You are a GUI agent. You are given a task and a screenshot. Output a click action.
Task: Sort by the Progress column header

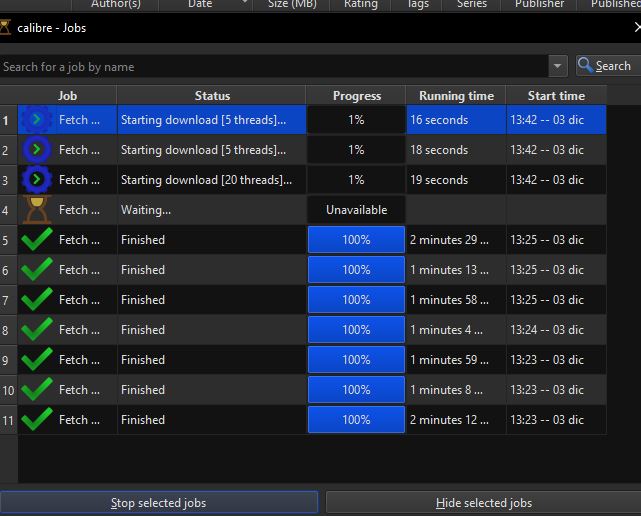pos(356,96)
